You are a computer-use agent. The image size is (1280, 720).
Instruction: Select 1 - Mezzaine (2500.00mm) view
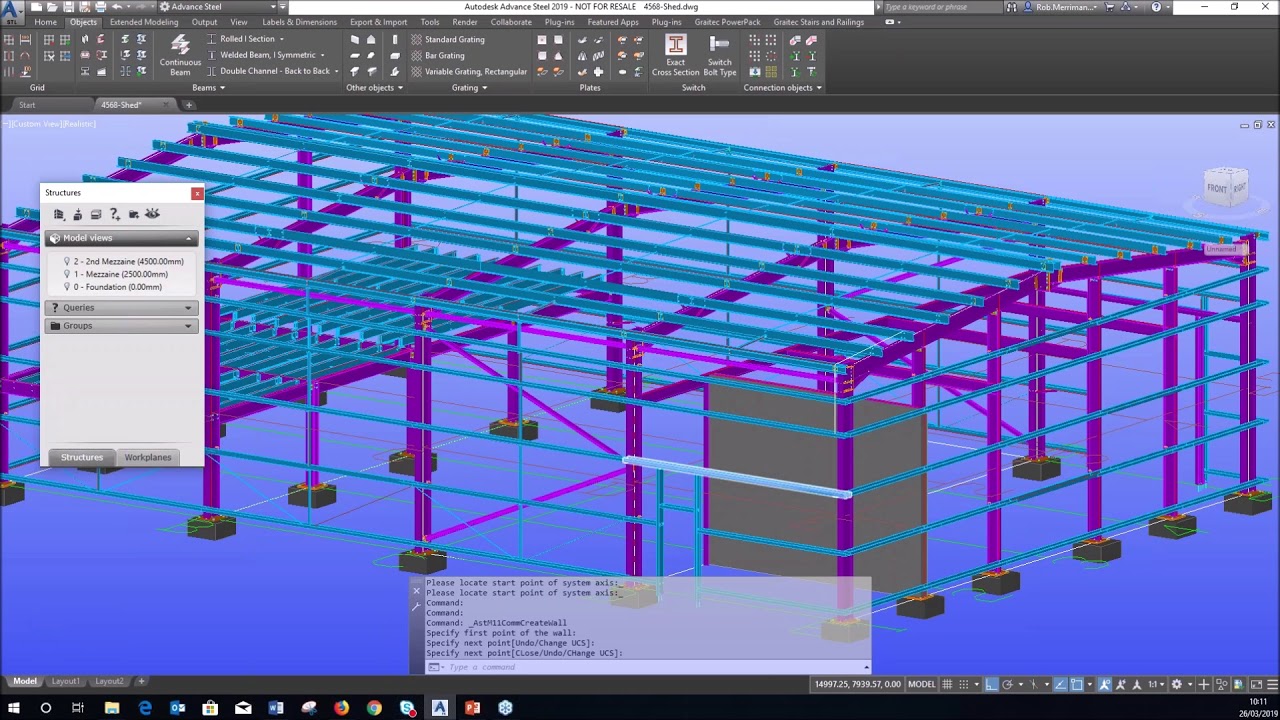(120, 274)
